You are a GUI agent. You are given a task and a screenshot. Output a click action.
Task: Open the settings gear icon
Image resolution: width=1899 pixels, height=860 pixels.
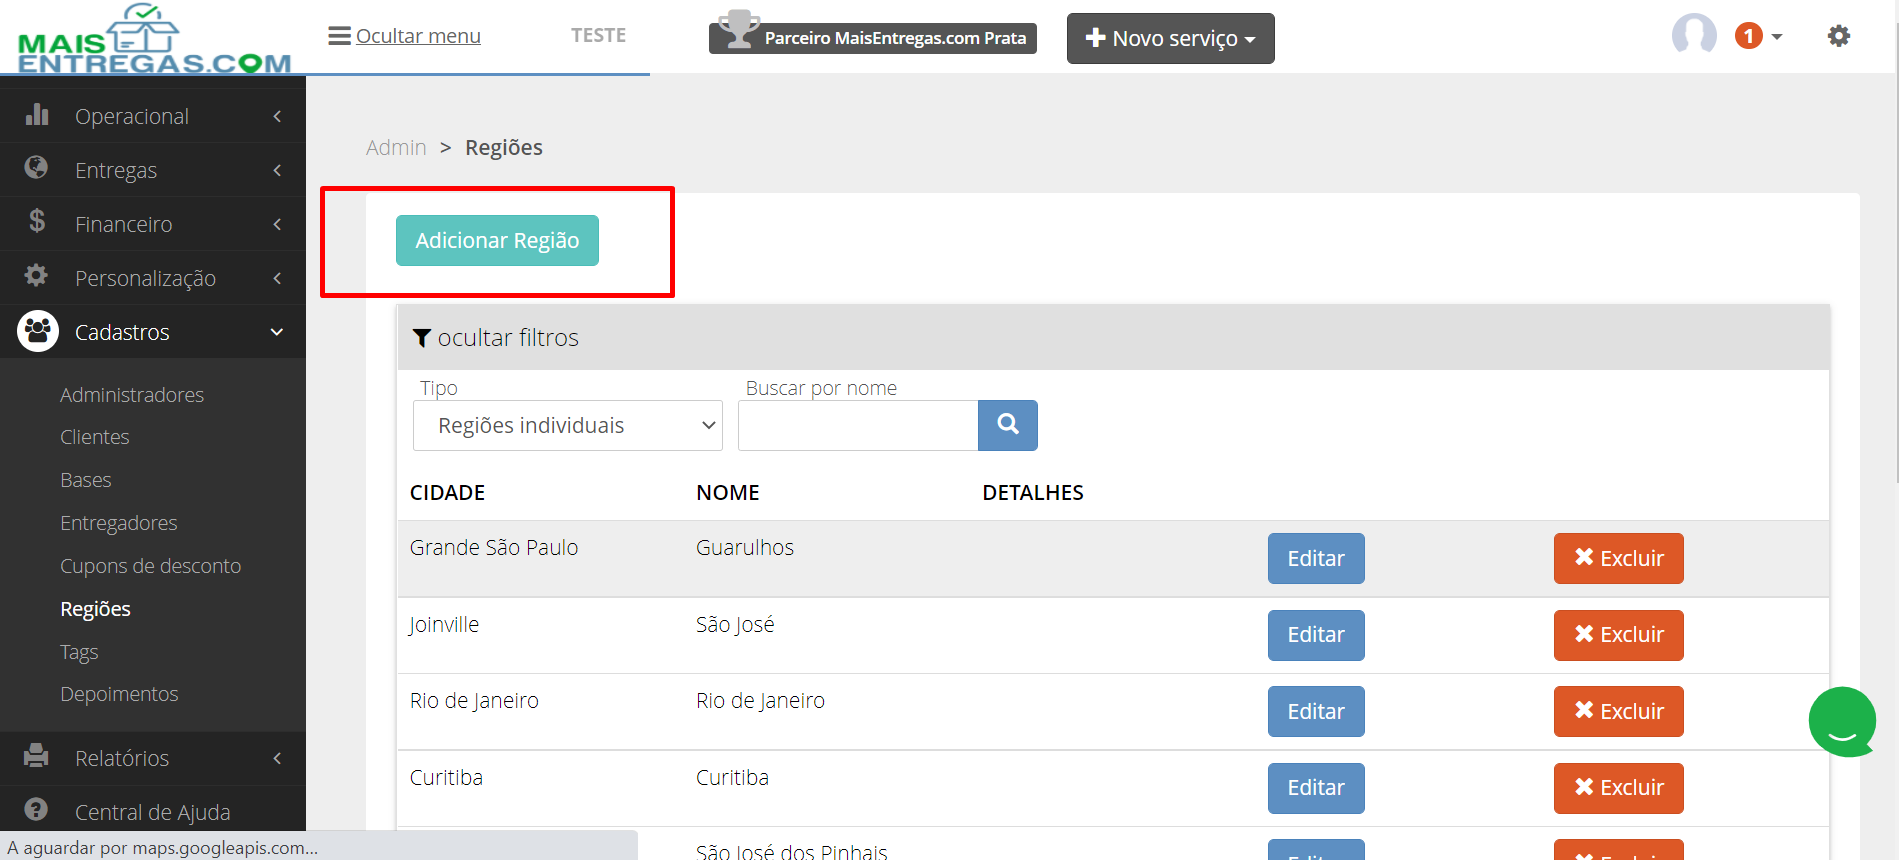(1838, 36)
